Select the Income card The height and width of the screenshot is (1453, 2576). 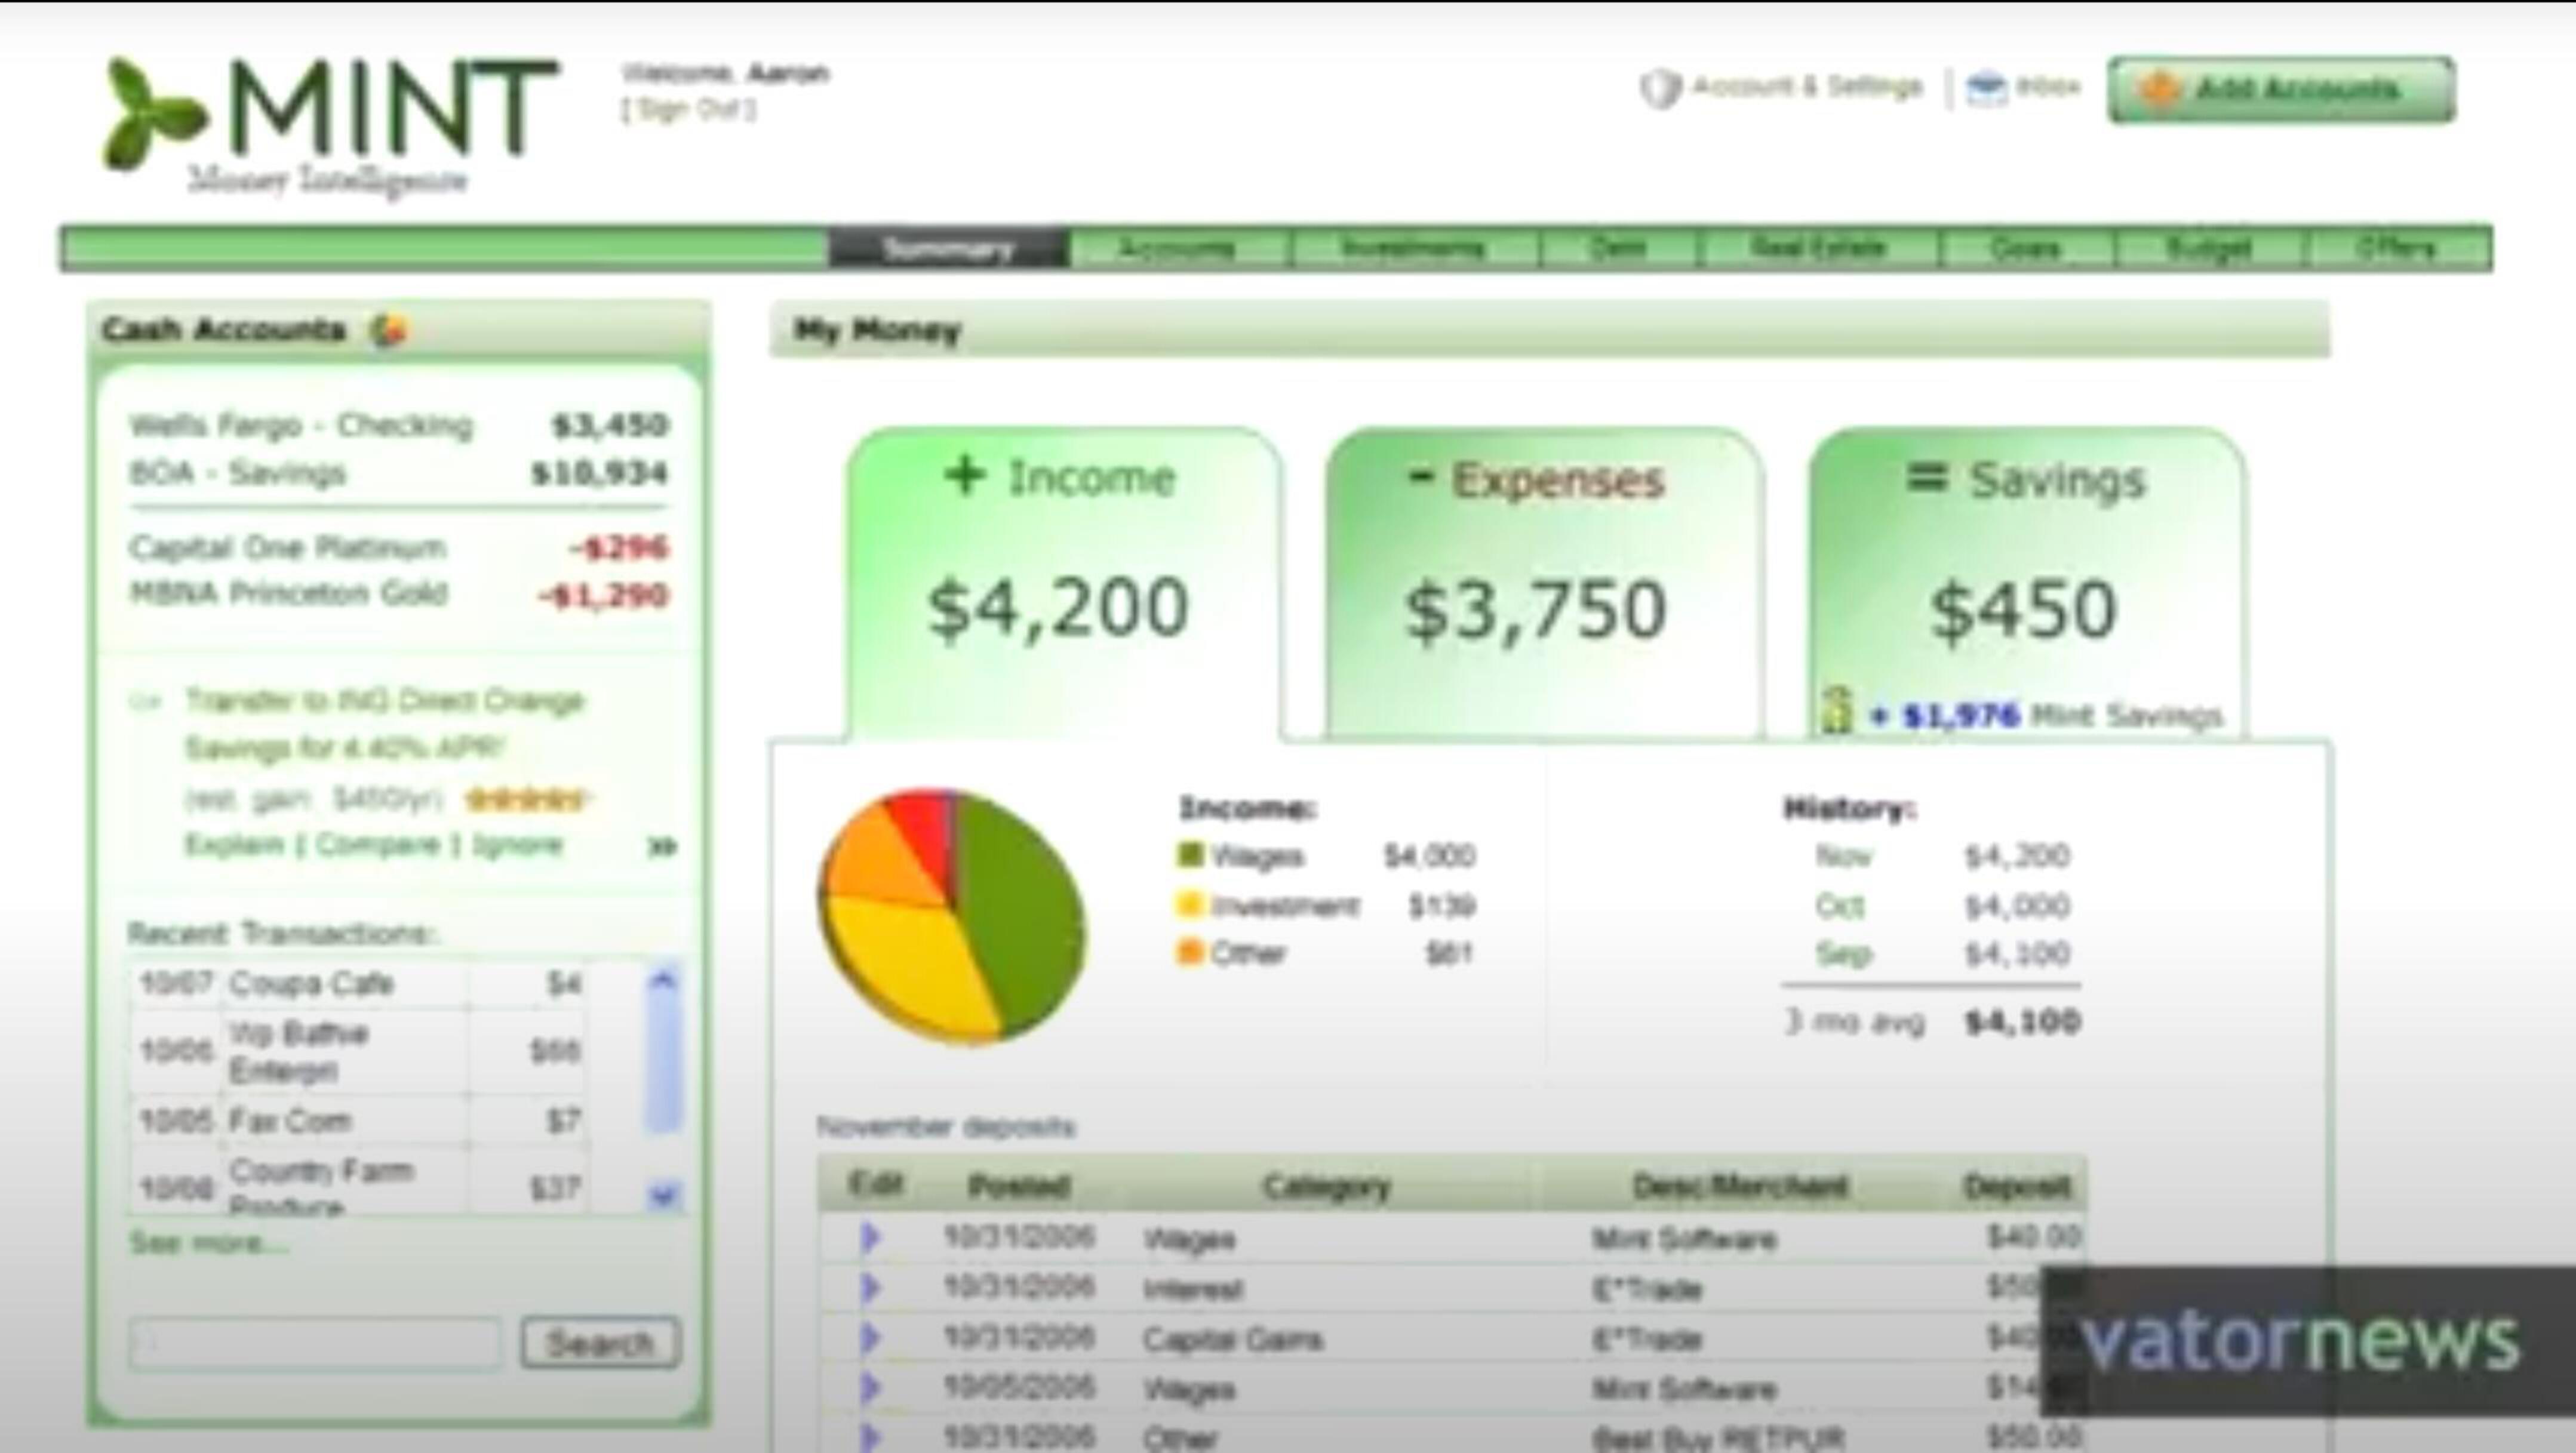(1064, 585)
